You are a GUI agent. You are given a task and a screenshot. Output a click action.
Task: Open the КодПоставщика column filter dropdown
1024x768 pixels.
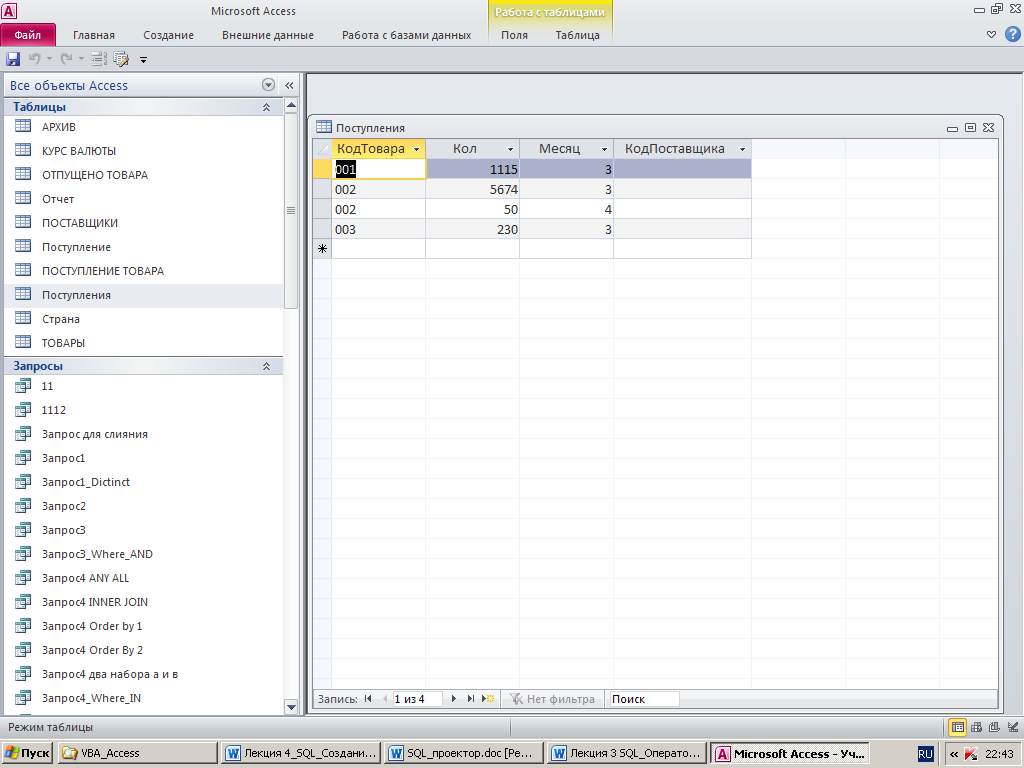pyautogui.click(x=743, y=150)
